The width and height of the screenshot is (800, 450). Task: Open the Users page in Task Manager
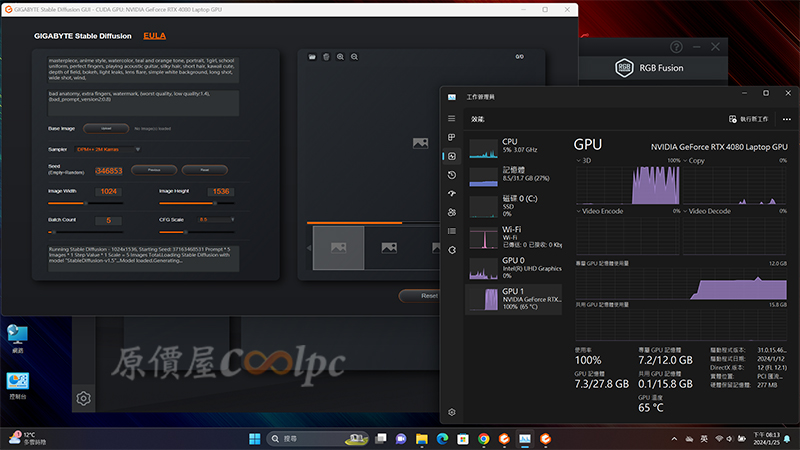(x=452, y=212)
